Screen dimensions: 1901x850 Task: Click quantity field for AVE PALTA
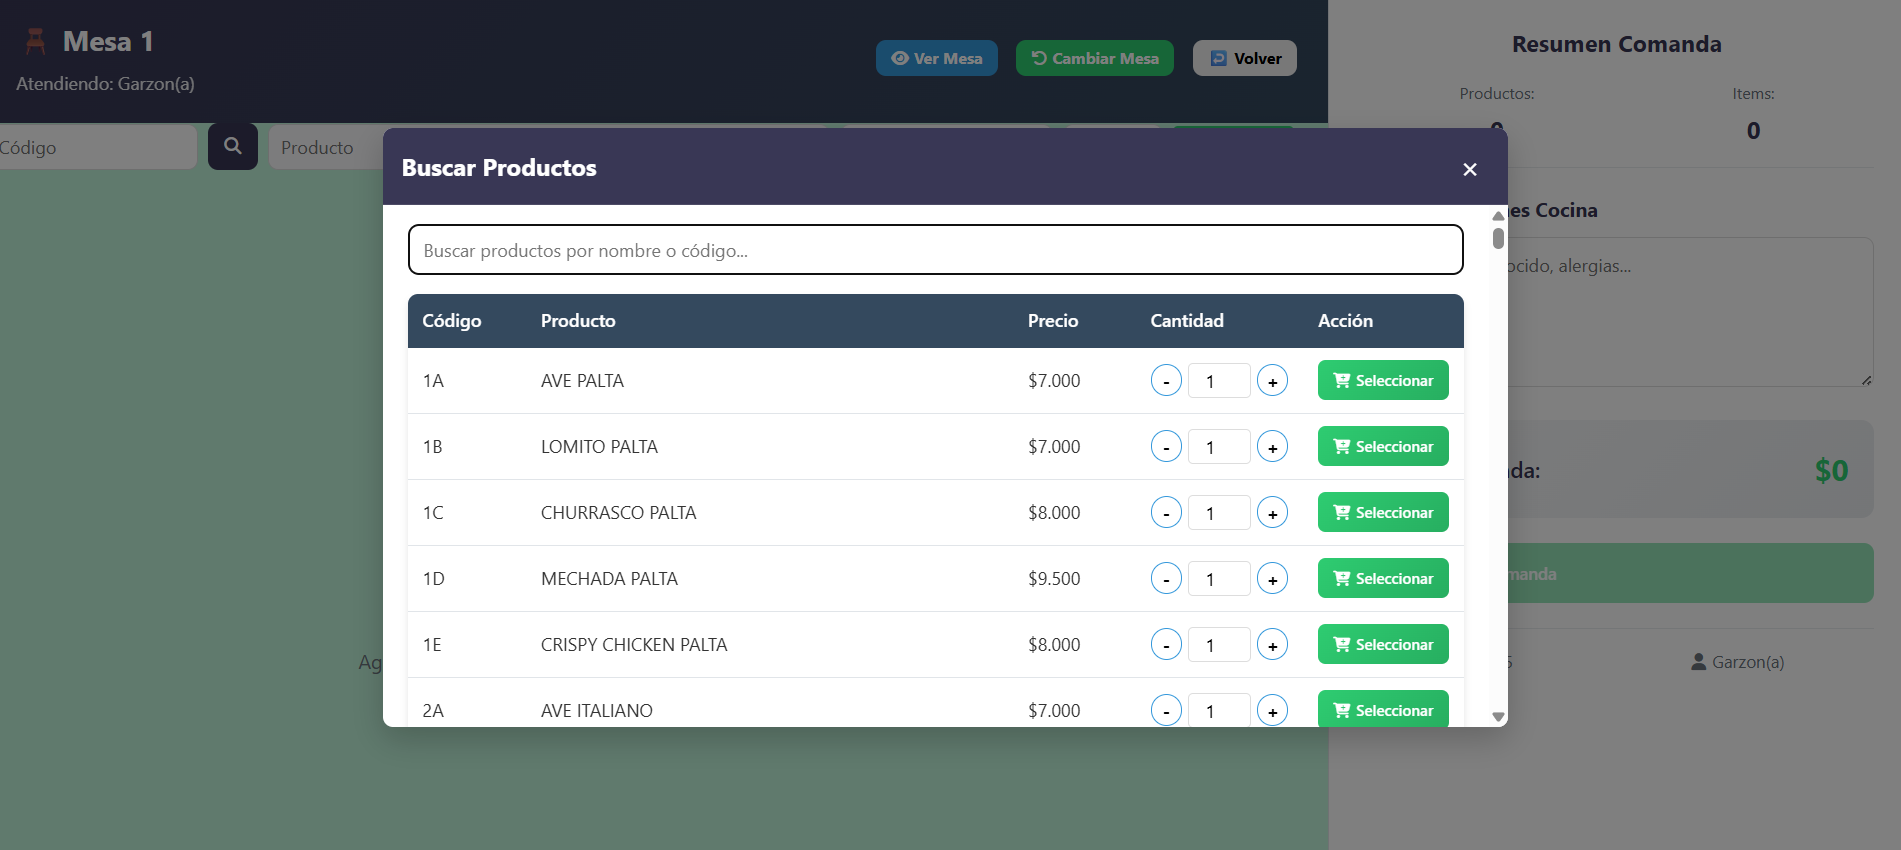pyautogui.click(x=1218, y=381)
